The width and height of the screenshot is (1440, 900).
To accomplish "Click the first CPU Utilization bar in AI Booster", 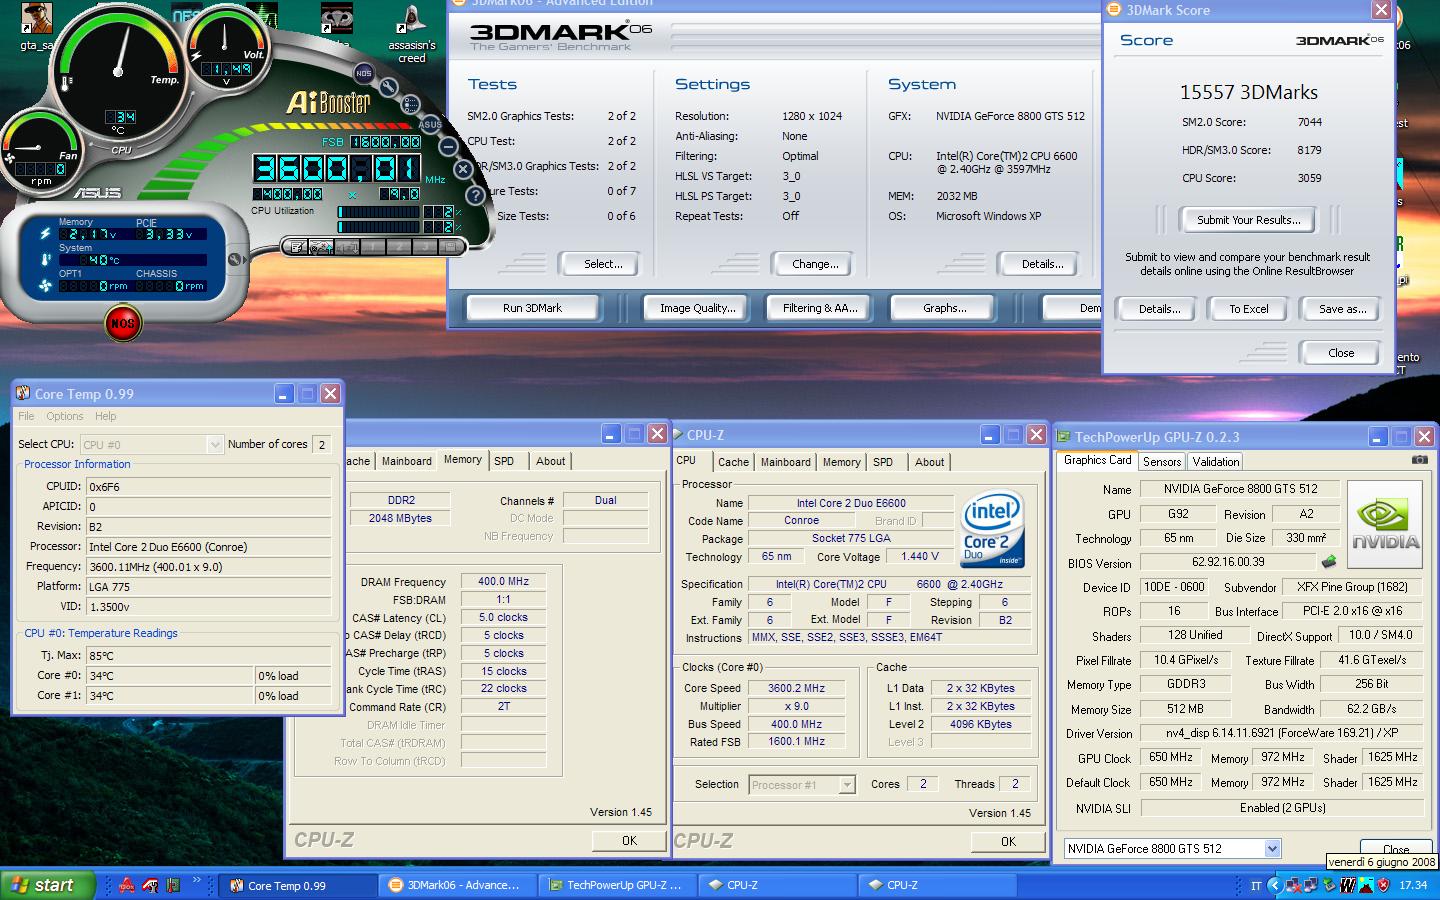I will [x=378, y=212].
